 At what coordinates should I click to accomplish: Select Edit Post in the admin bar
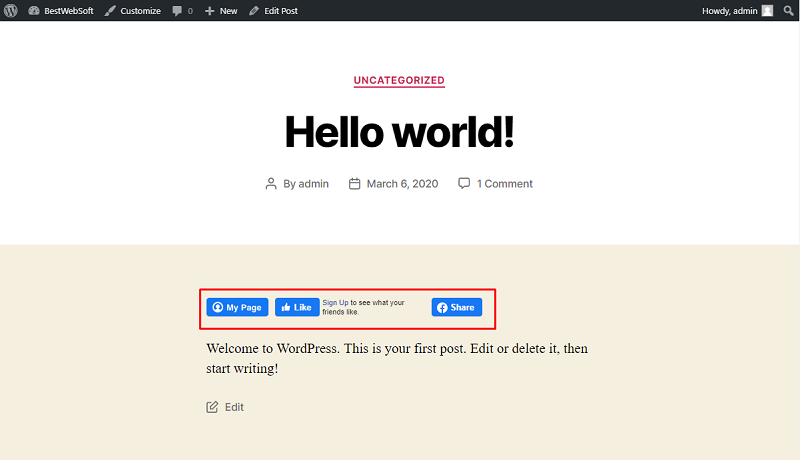click(273, 11)
